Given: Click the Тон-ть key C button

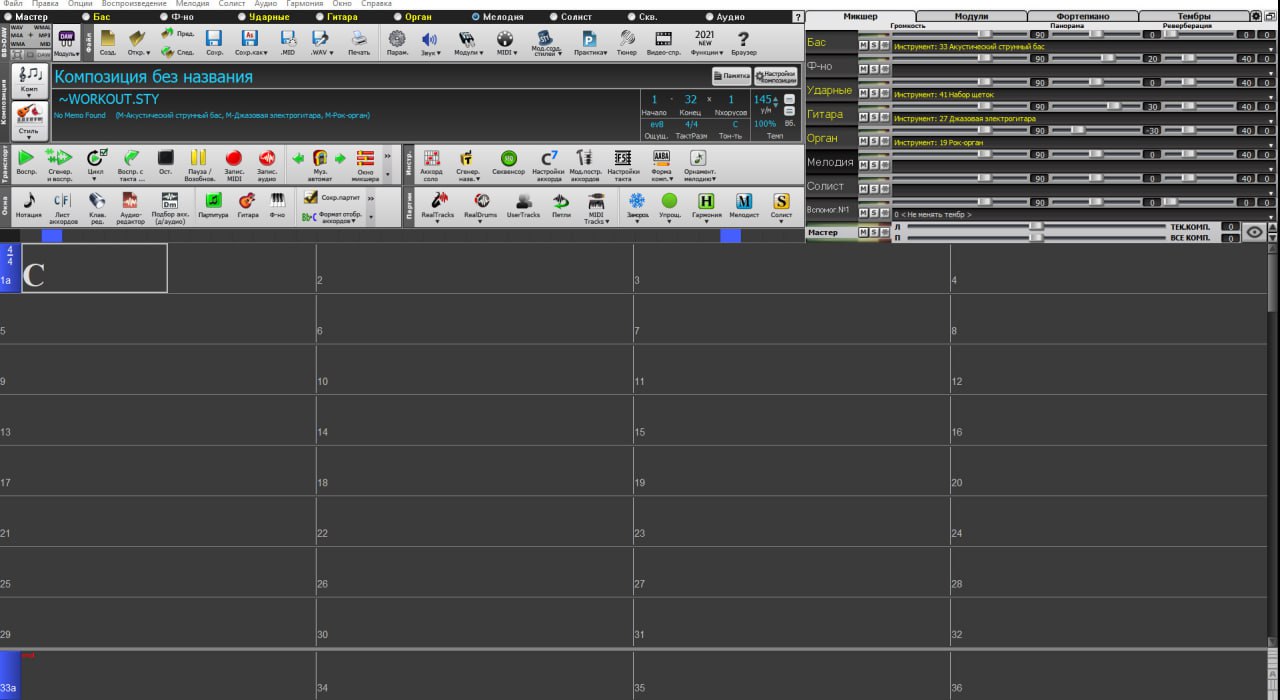Looking at the screenshot, I should coord(735,124).
